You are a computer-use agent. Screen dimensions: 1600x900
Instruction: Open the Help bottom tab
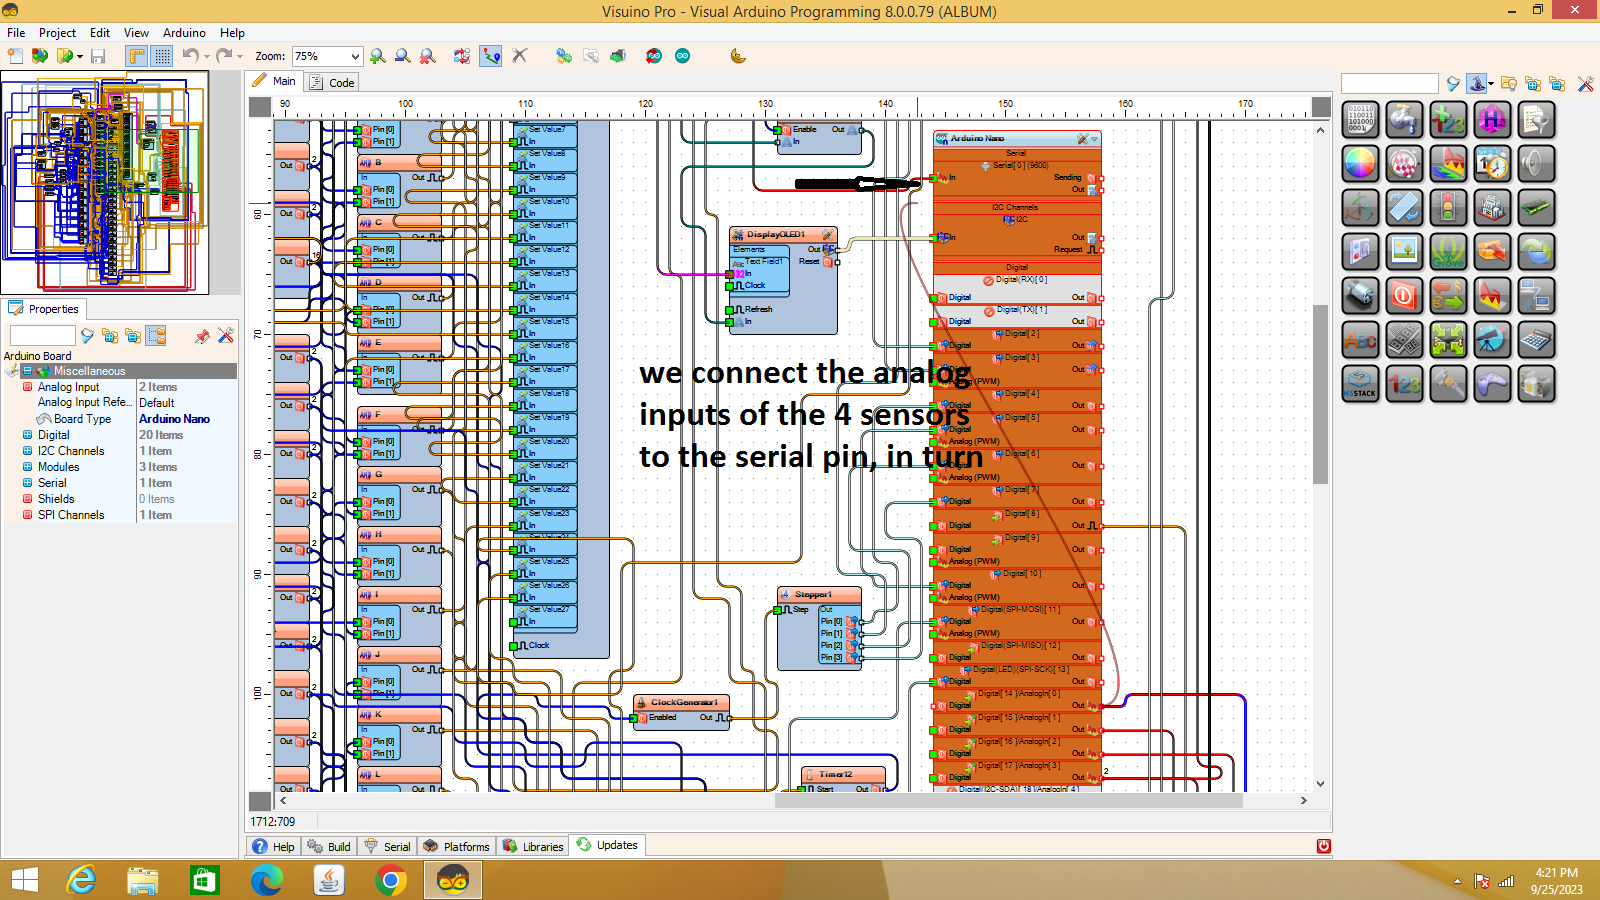pos(273,846)
